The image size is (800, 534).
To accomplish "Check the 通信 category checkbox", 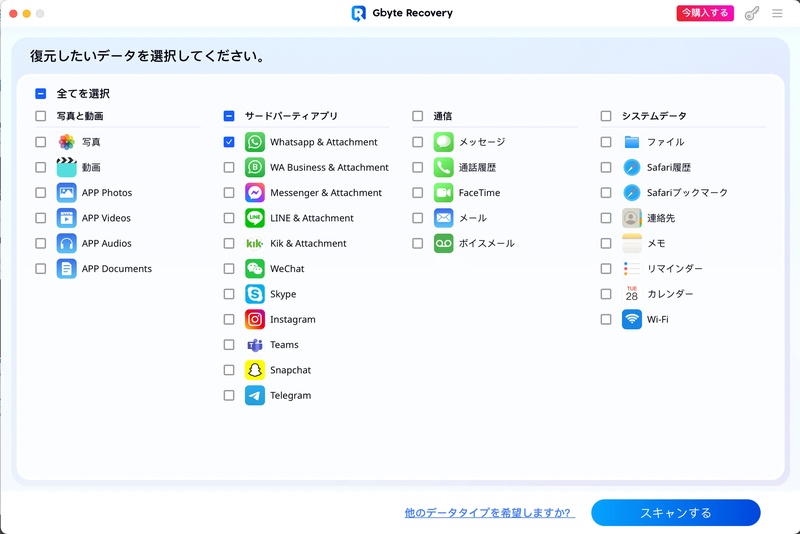I will pos(418,116).
